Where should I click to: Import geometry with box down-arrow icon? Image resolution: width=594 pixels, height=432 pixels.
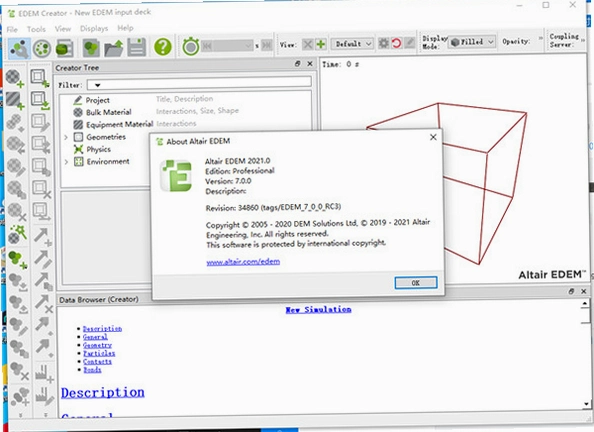40,100
